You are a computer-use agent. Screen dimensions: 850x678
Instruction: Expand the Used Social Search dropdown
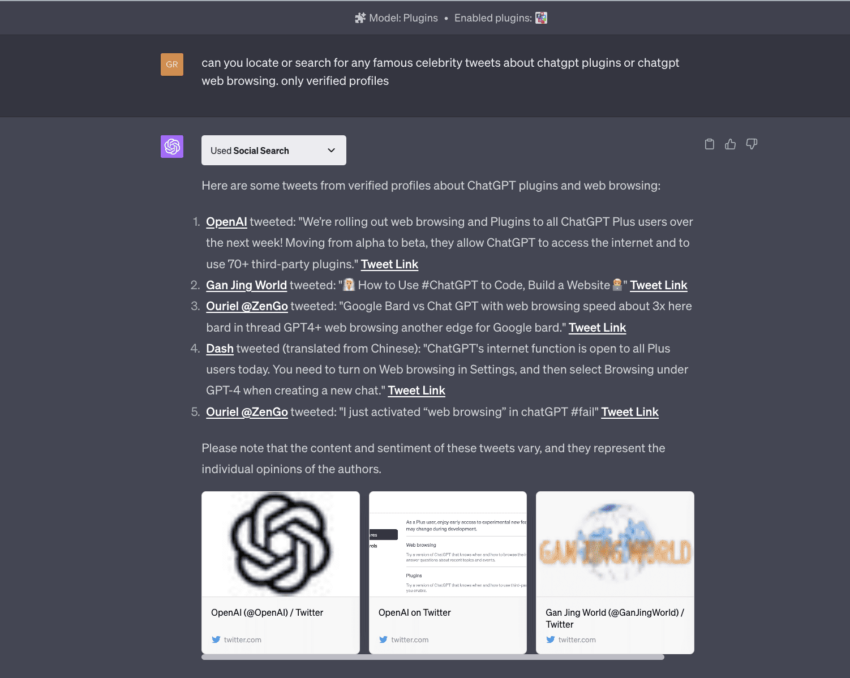tap(274, 150)
